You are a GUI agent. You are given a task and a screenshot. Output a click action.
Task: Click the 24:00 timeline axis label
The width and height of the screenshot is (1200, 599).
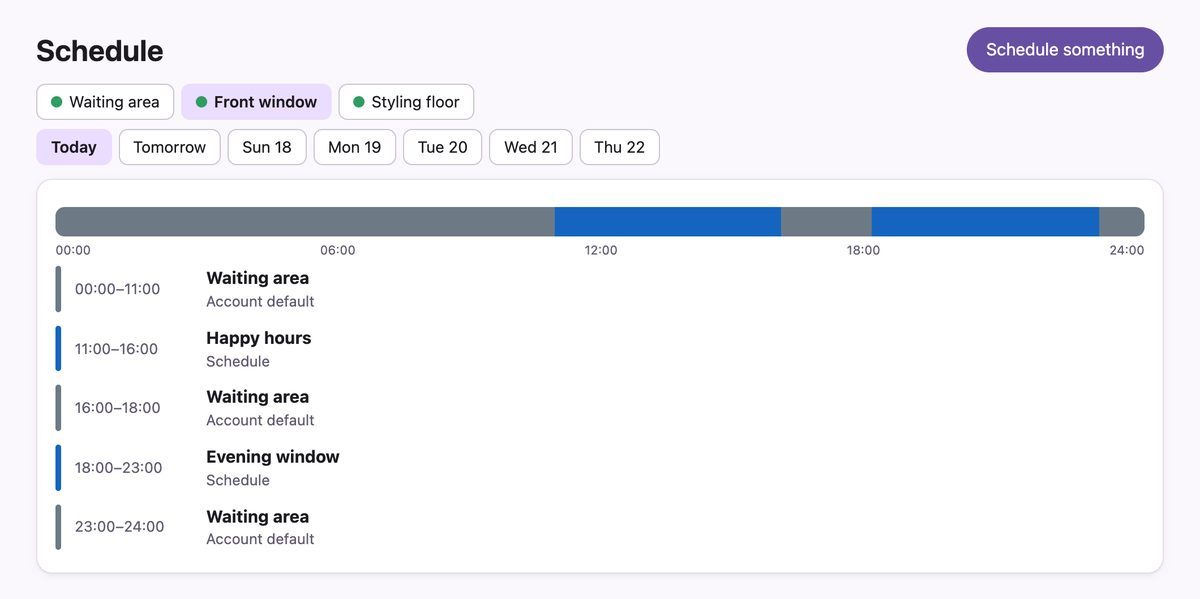[1127, 250]
